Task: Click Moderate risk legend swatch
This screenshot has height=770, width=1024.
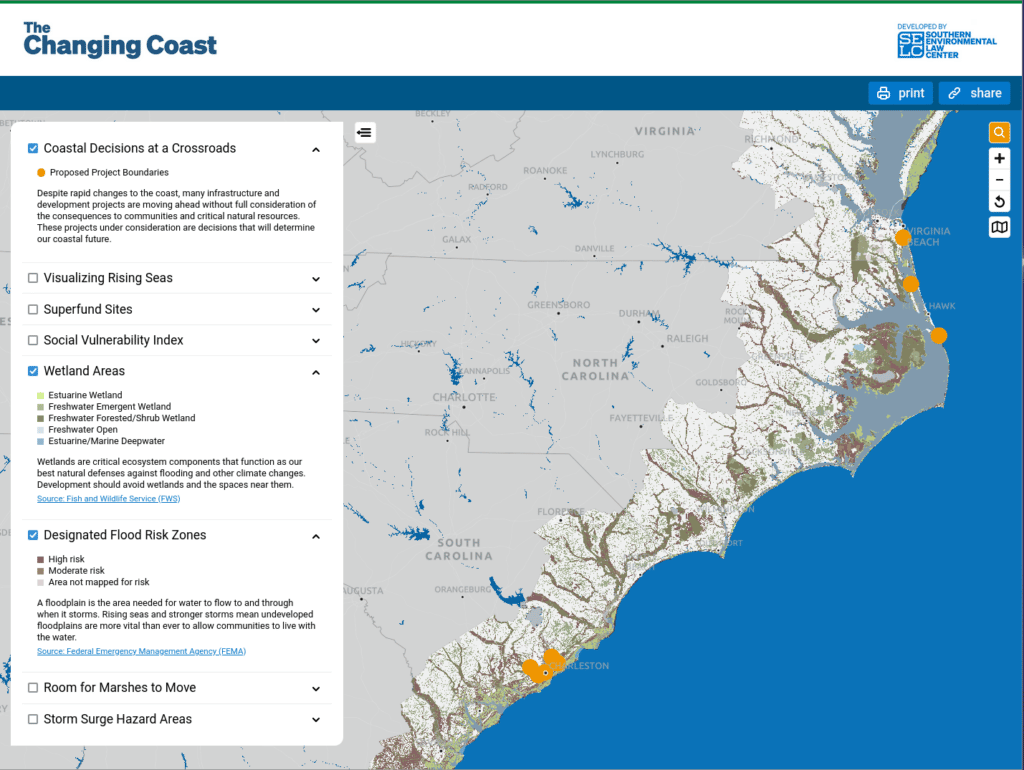Action: coord(40,571)
